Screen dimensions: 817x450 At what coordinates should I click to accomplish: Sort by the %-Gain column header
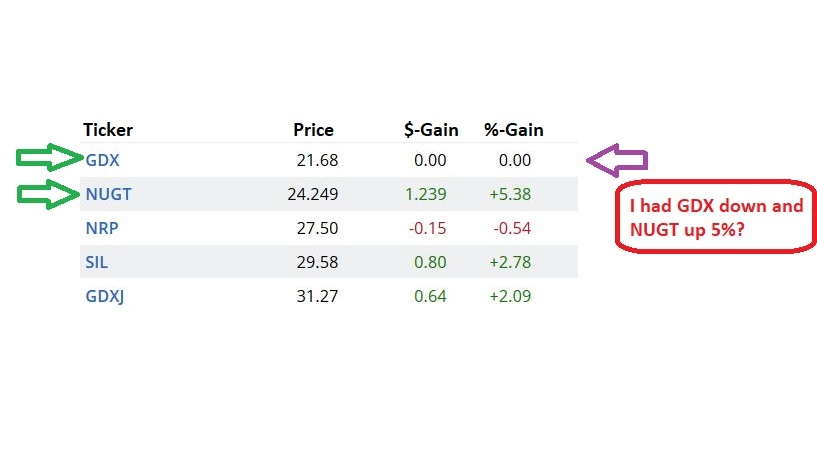tap(513, 130)
